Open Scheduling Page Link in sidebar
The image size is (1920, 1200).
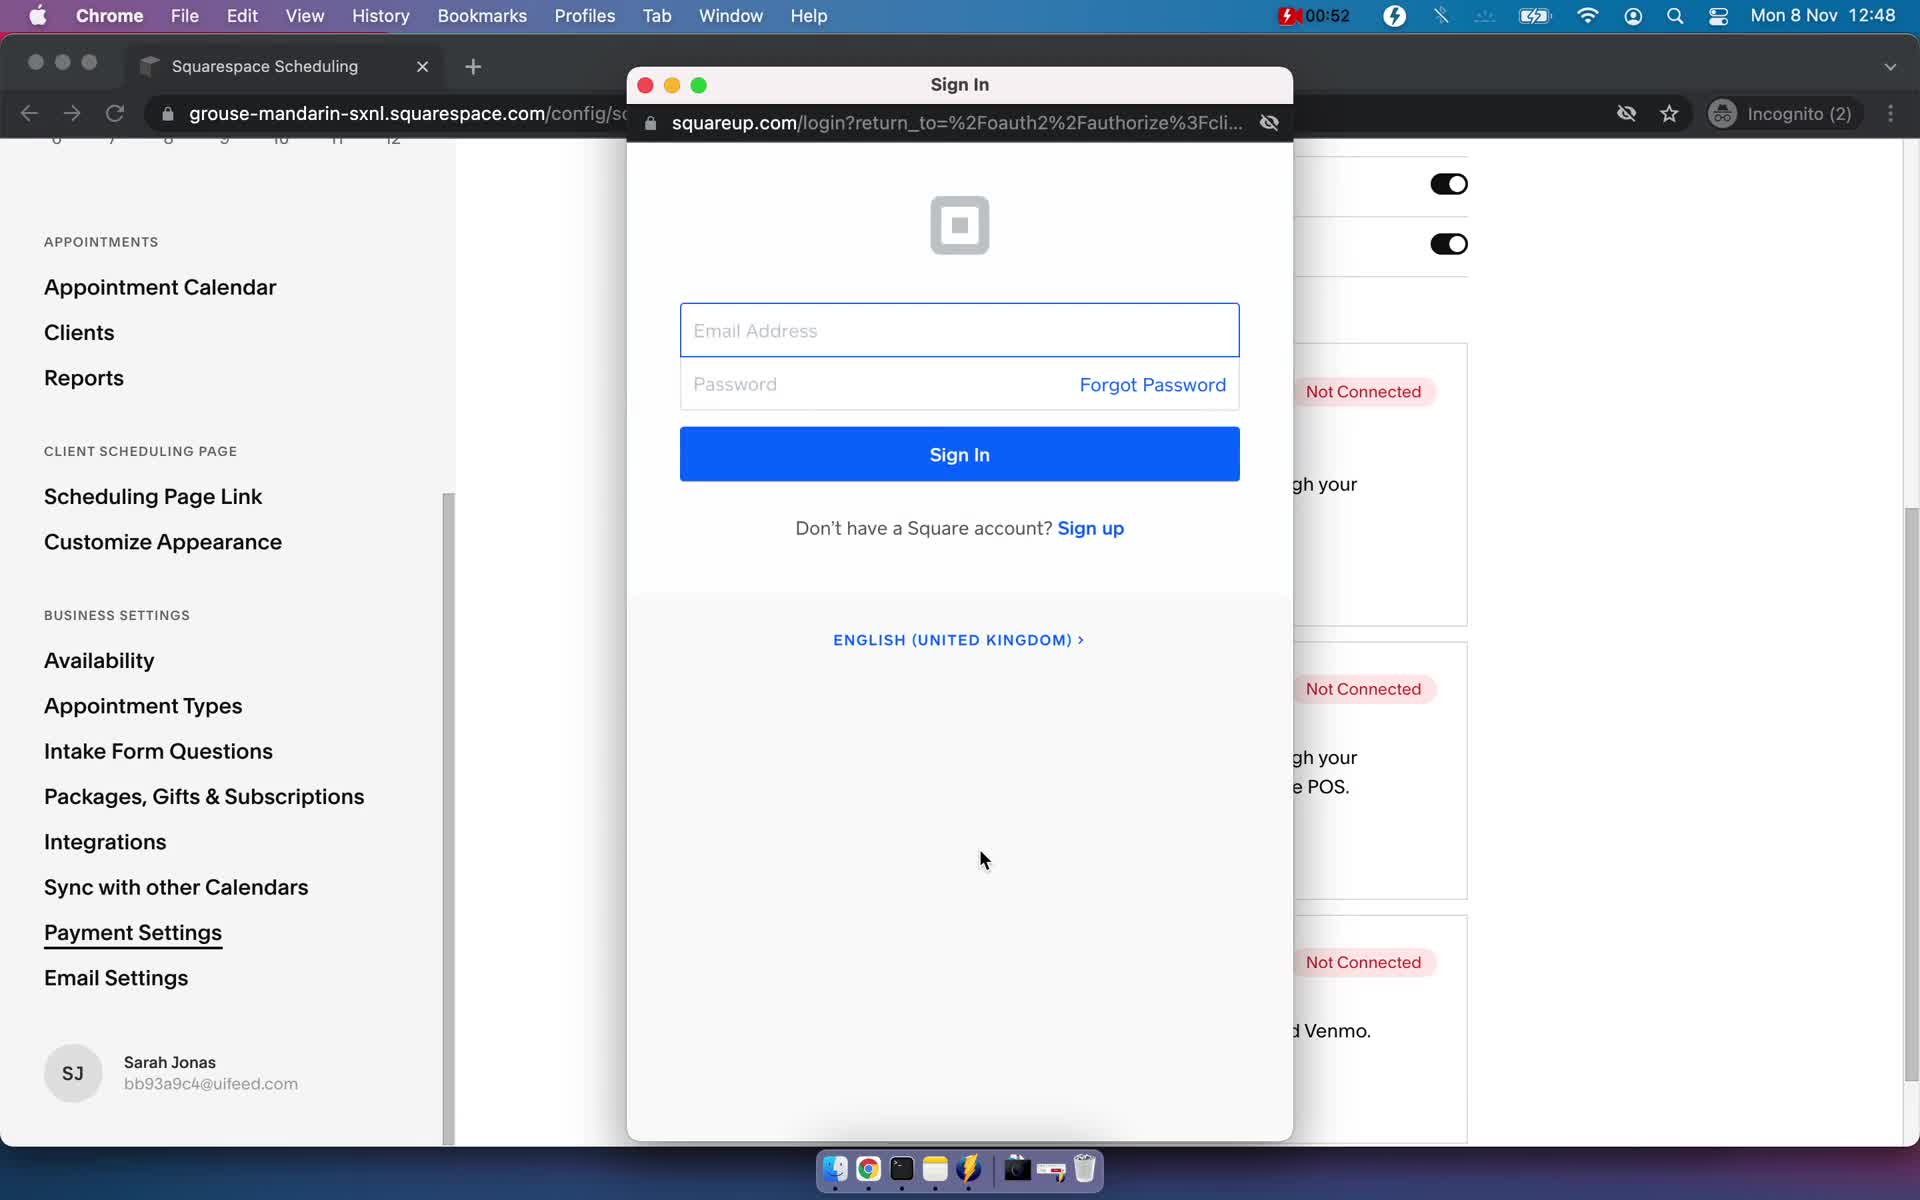click(153, 497)
